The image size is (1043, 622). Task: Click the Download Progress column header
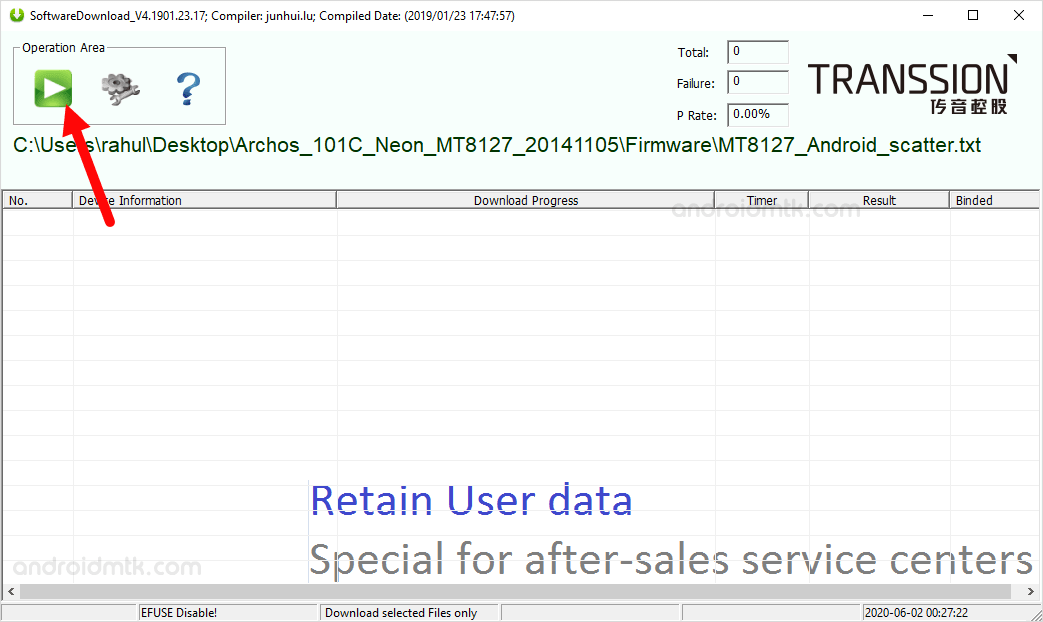525,199
